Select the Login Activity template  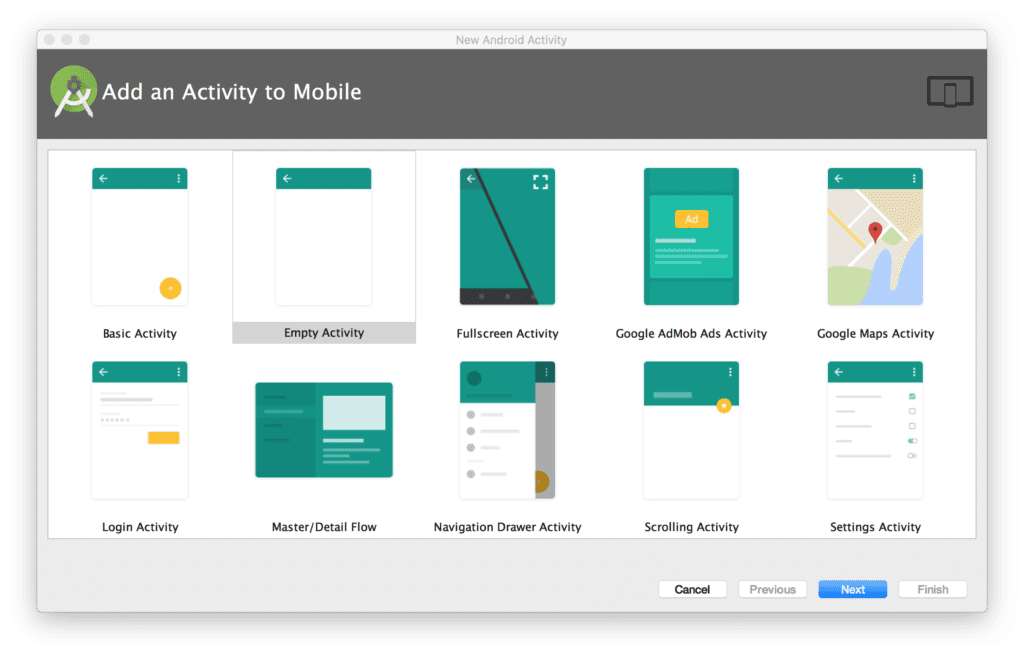(139, 430)
